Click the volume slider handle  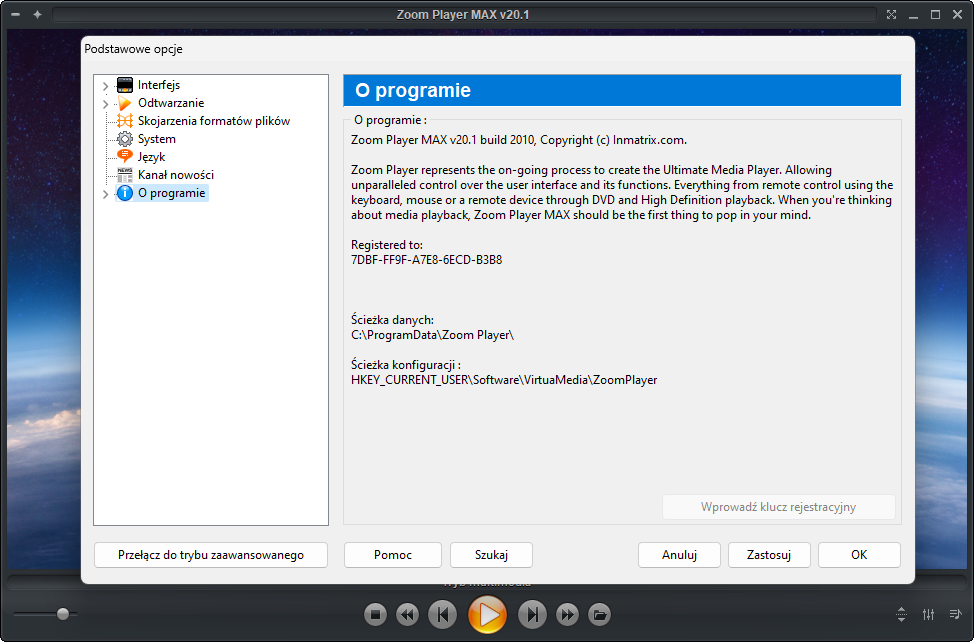click(63, 614)
